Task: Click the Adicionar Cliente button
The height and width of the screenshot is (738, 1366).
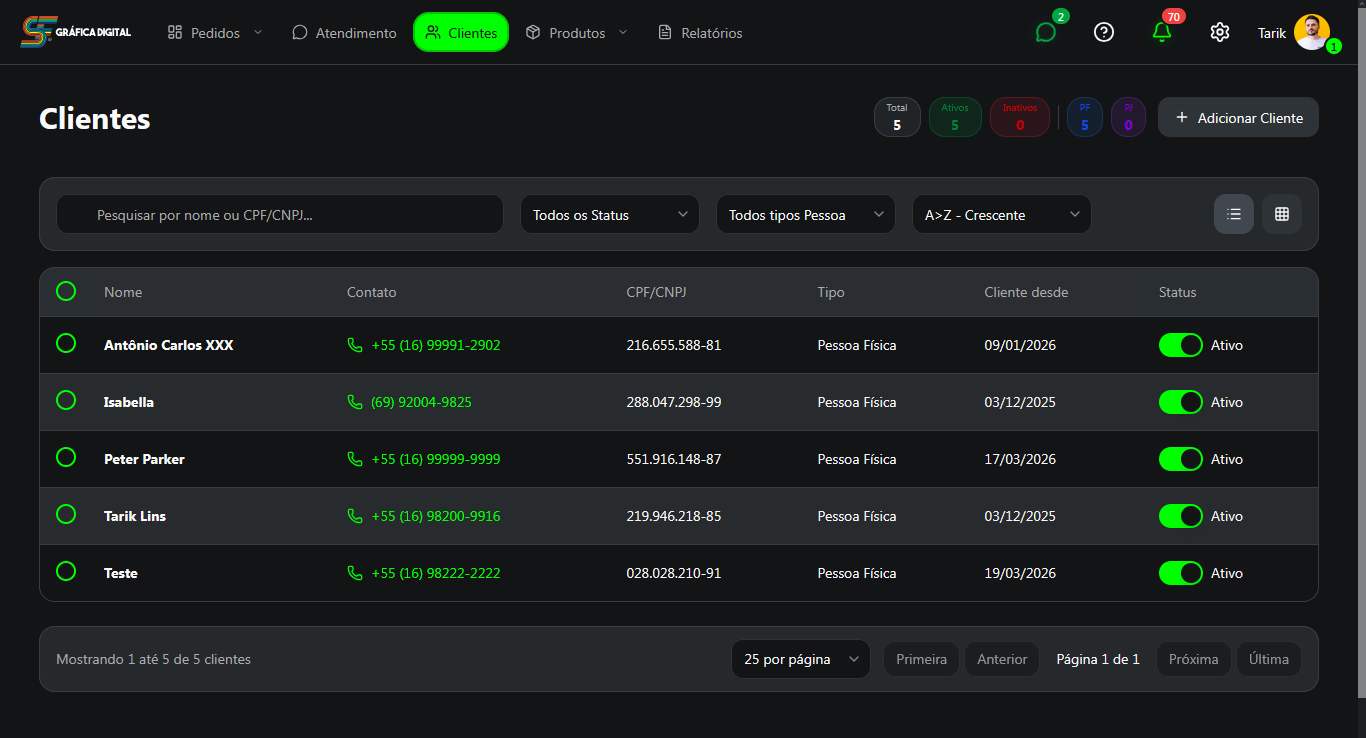Action: click(1238, 118)
